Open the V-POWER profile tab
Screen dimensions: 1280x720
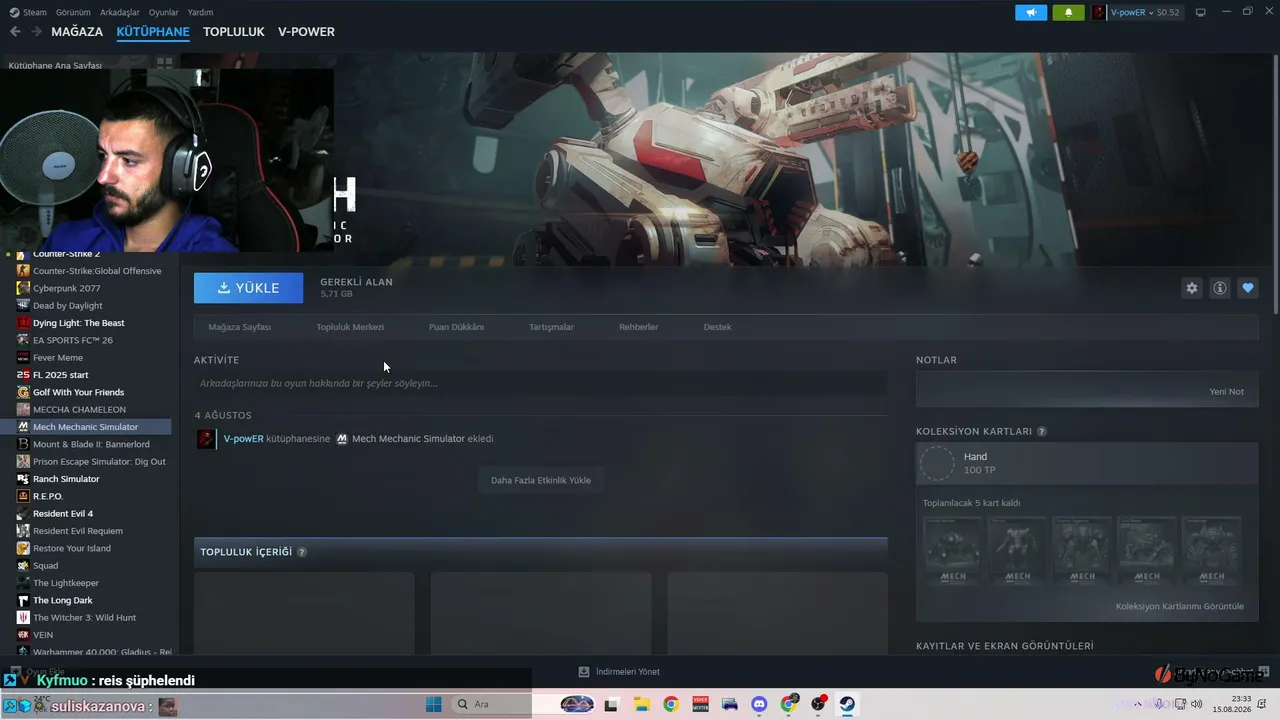[306, 32]
